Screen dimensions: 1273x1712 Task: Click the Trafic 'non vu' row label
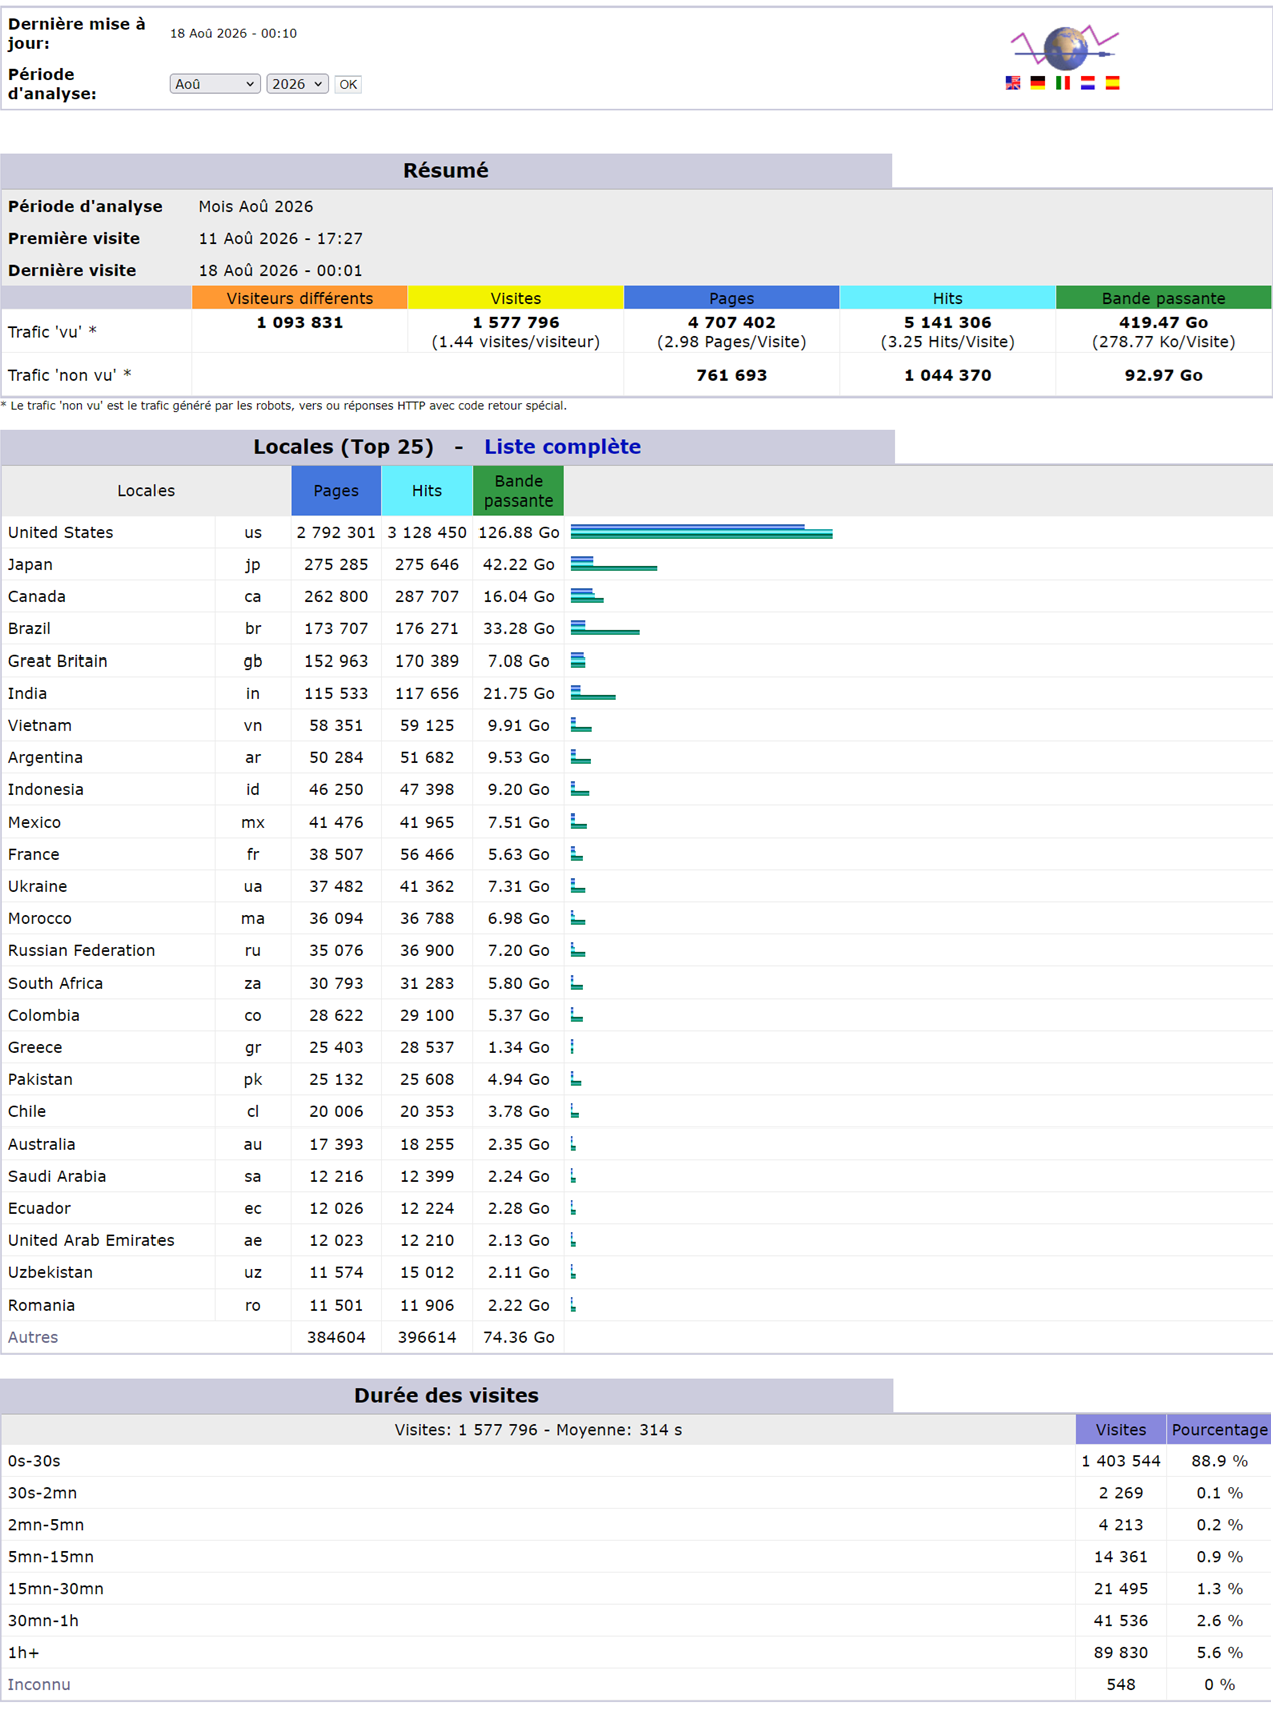coord(69,375)
